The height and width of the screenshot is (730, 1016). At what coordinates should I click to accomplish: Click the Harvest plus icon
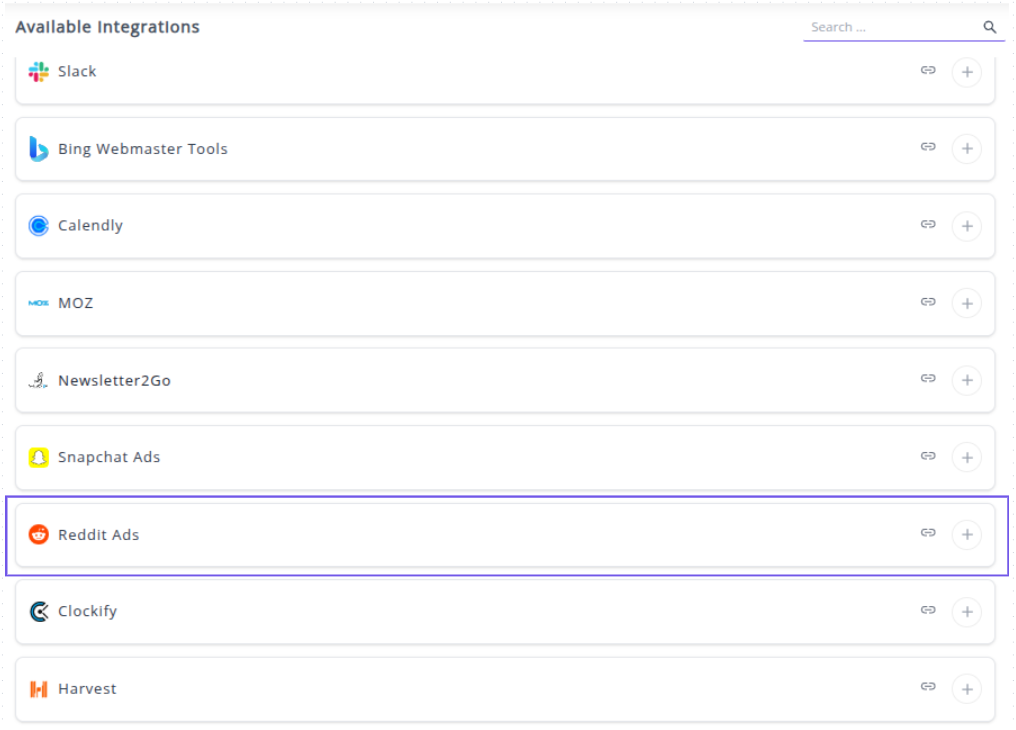966,689
